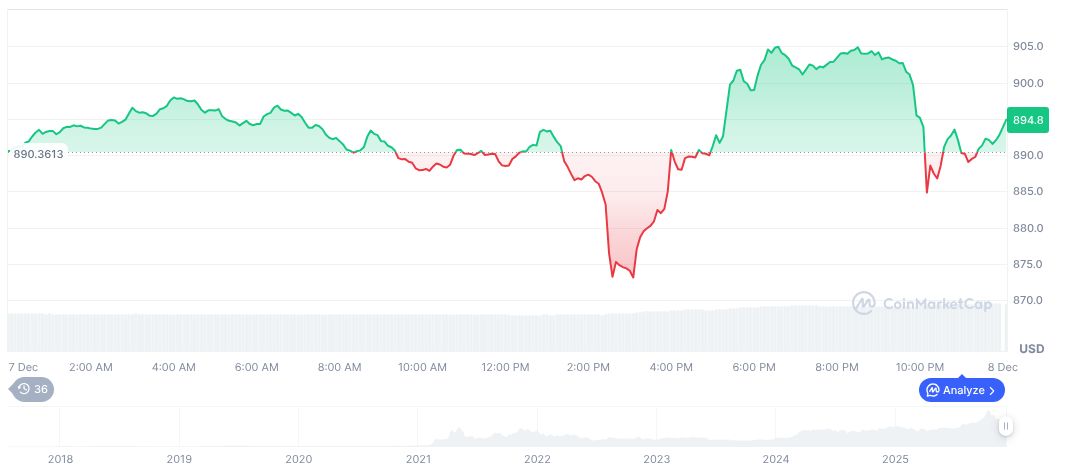This screenshot has width=1072, height=470.
Task: Select the 10:00 AM time axis label
Action: point(422,367)
